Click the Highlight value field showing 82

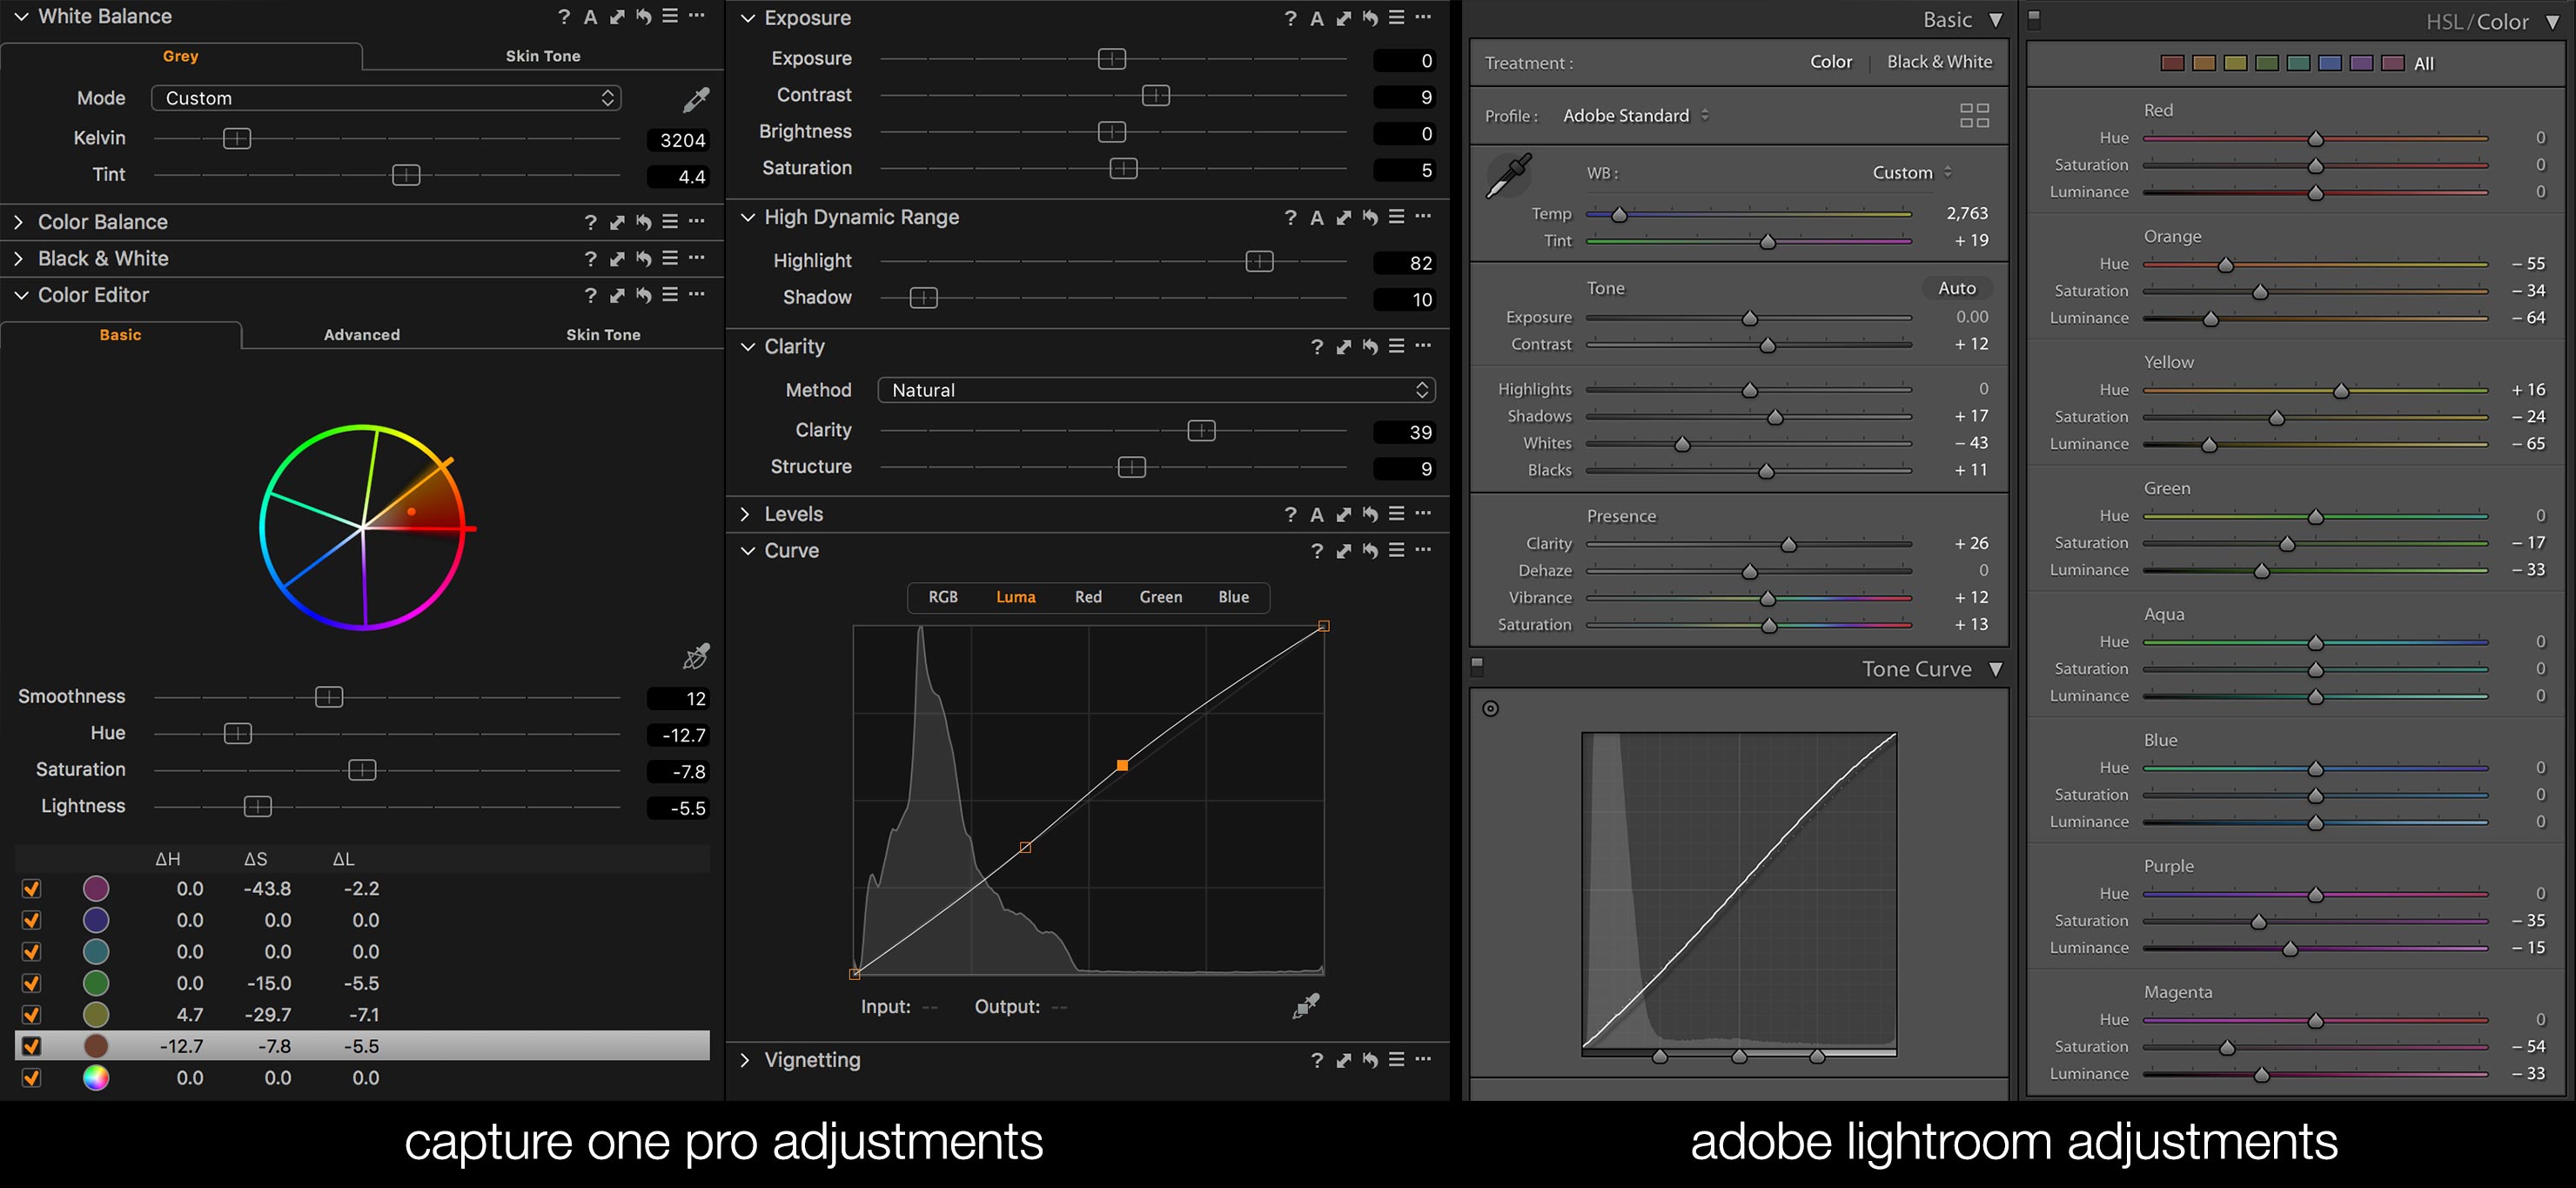click(1405, 263)
